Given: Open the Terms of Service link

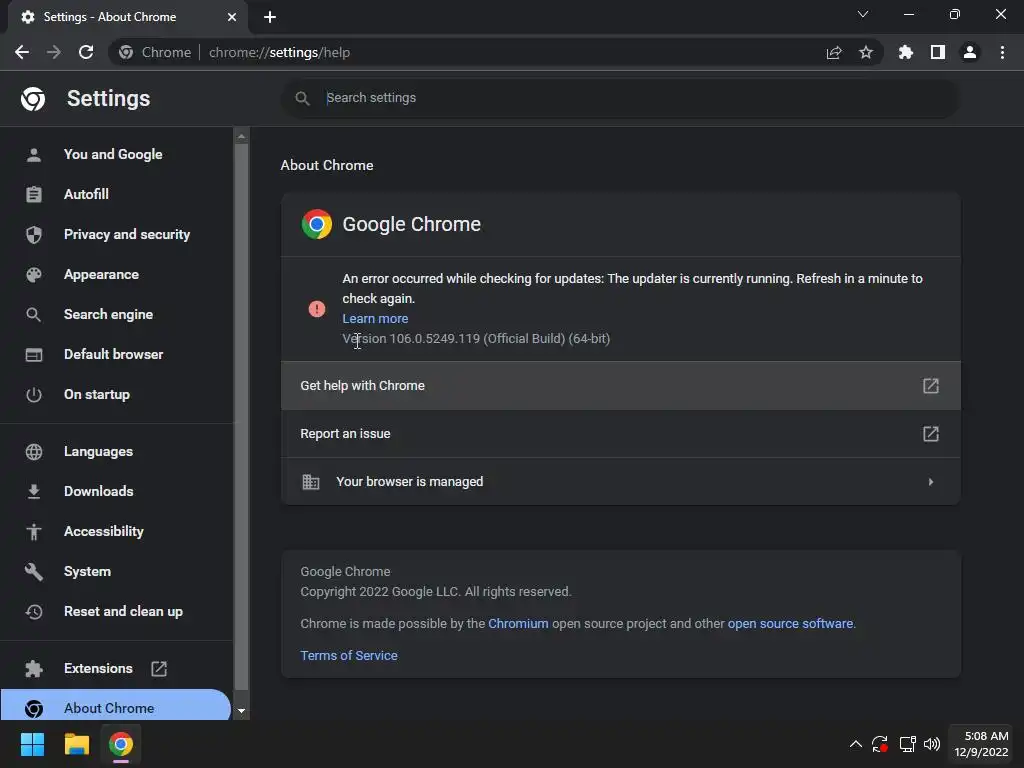Looking at the screenshot, I should click(349, 656).
